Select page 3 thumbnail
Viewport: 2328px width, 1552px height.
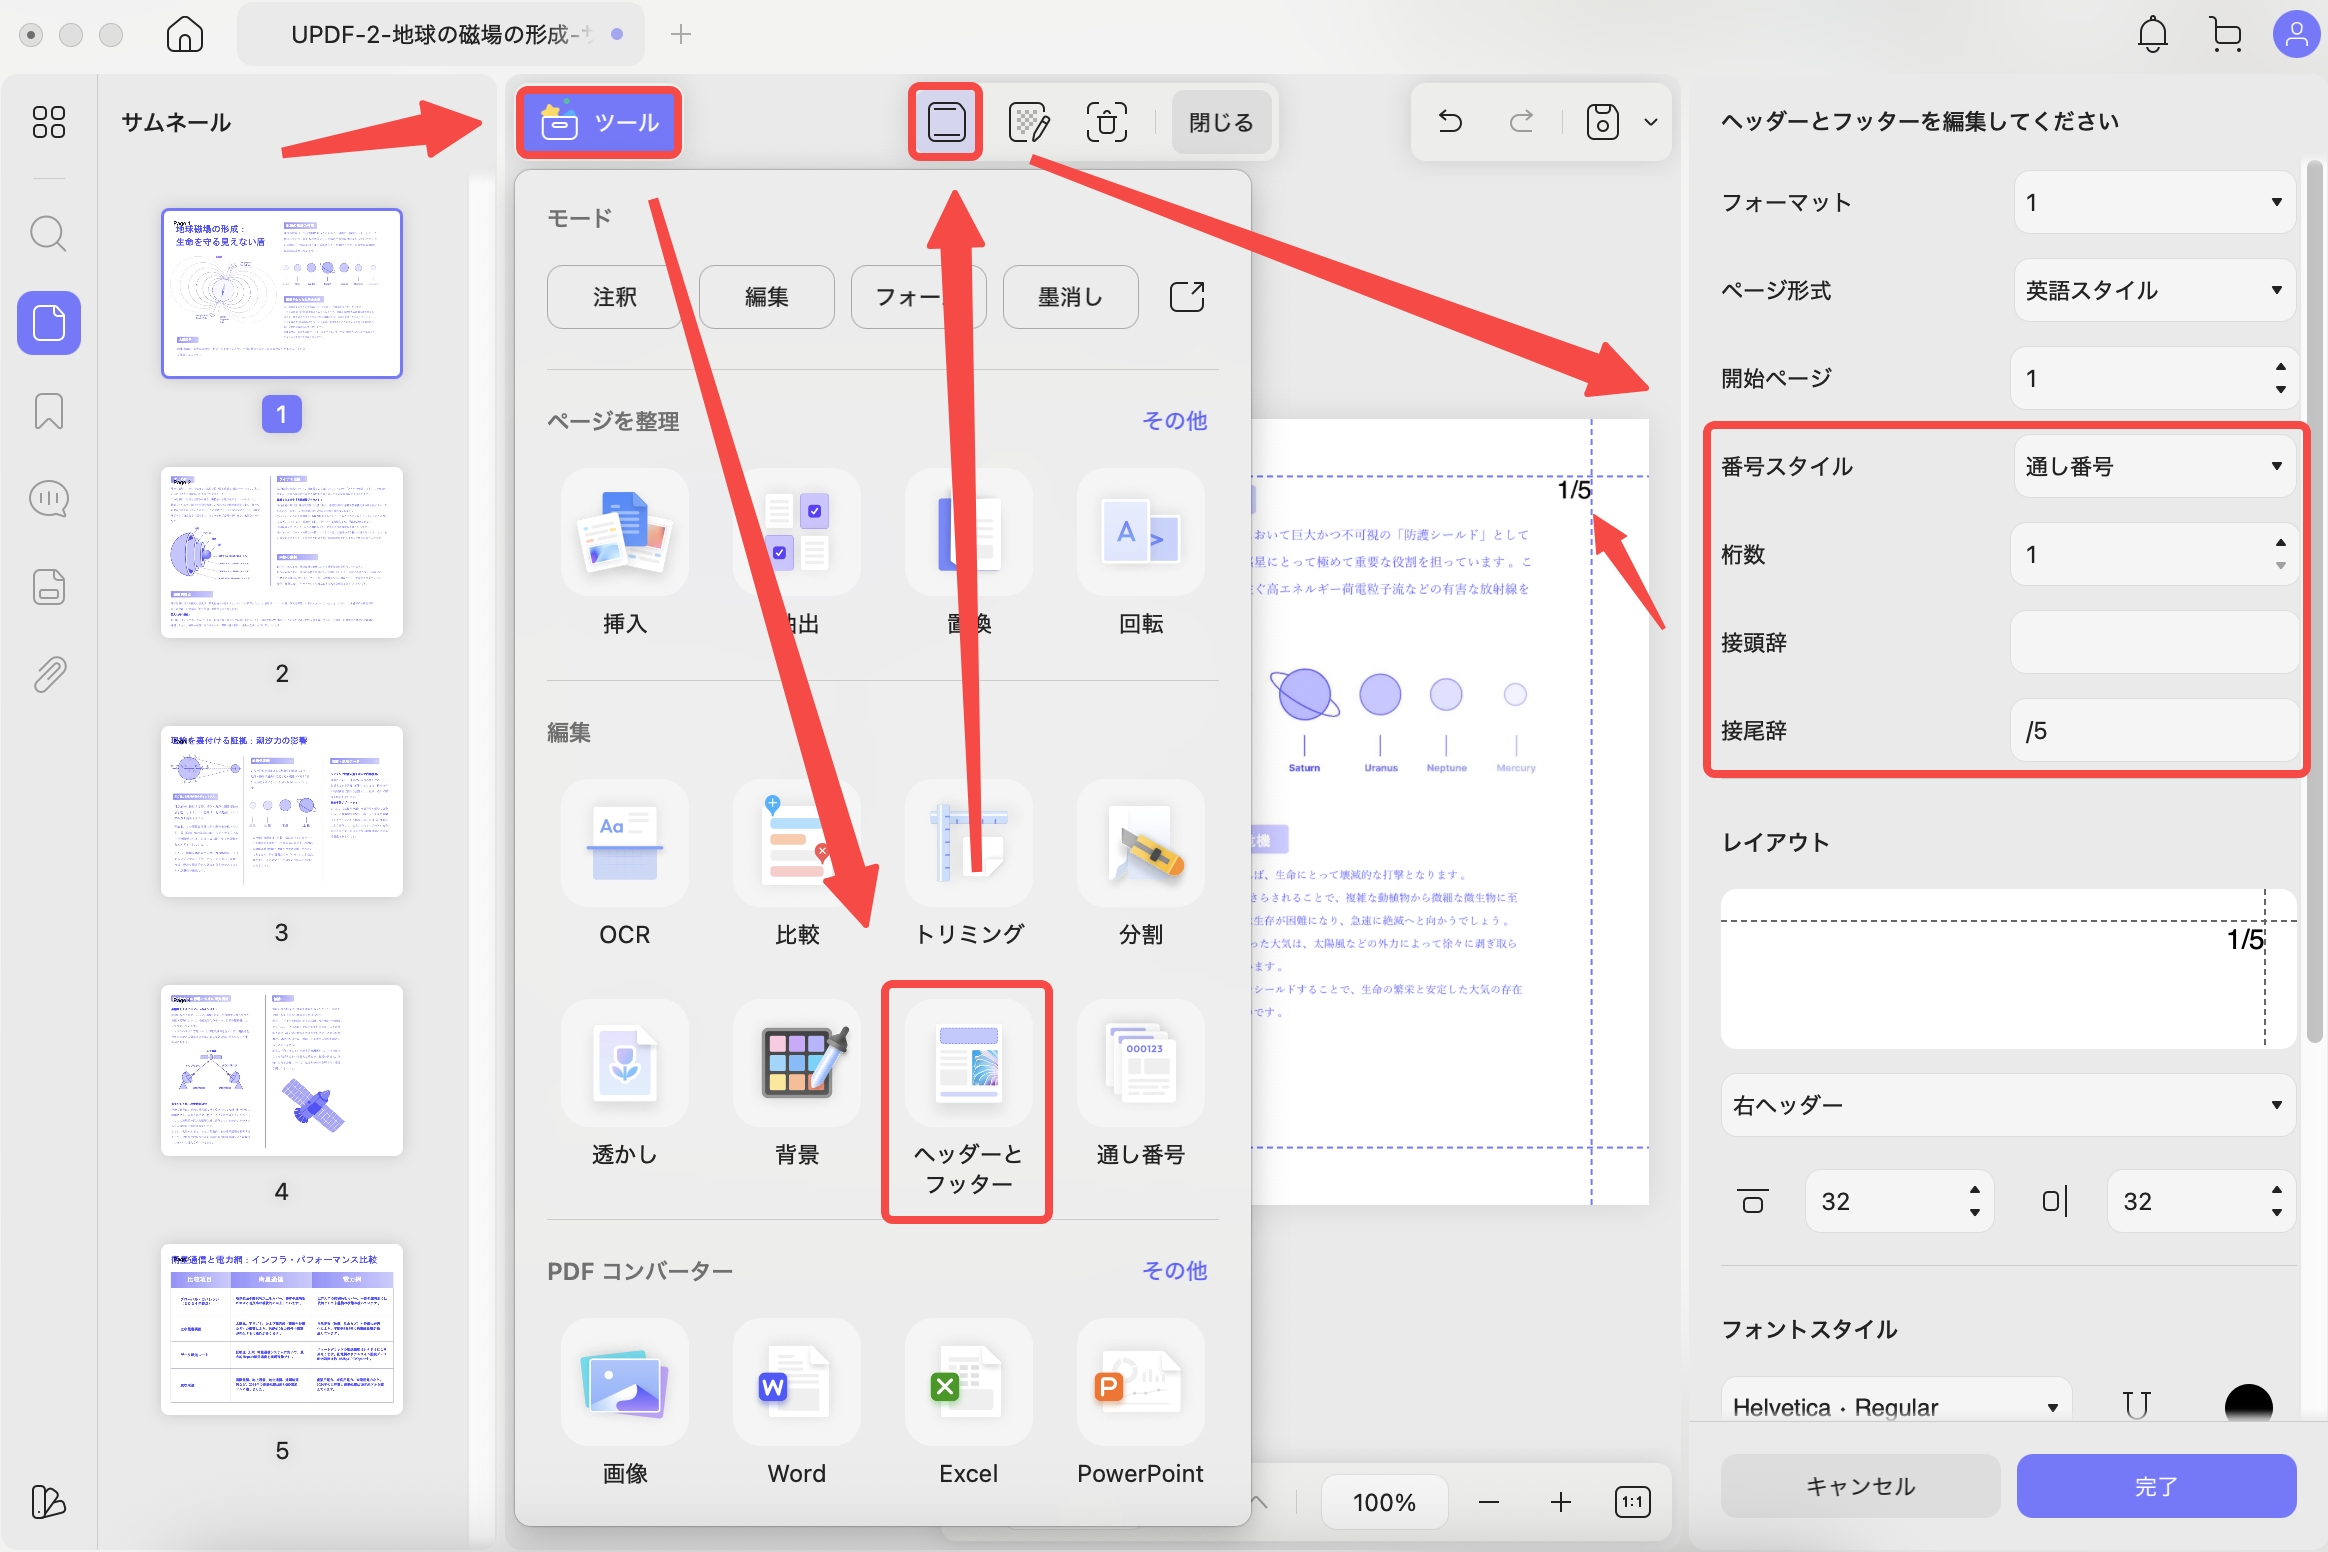click(282, 812)
